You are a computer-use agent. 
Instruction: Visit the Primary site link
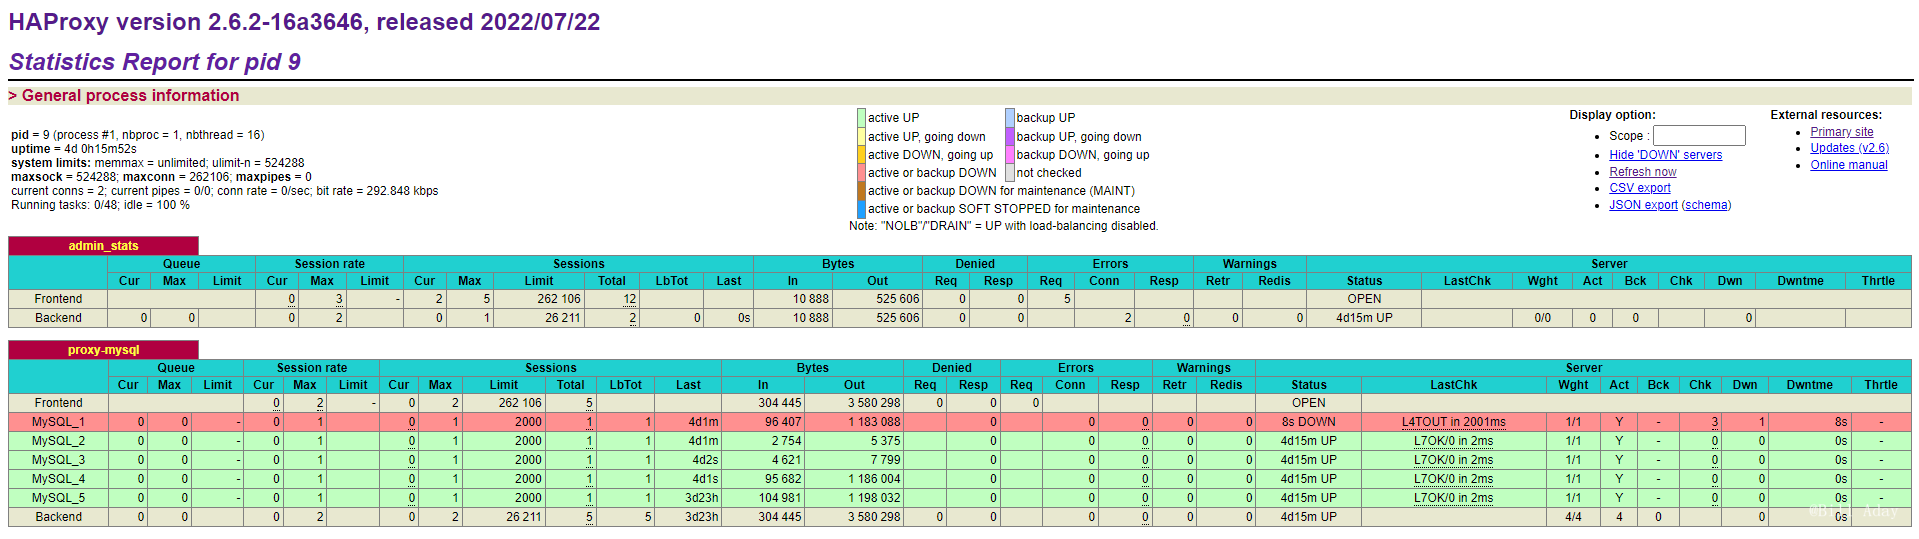click(x=1841, y=132)
